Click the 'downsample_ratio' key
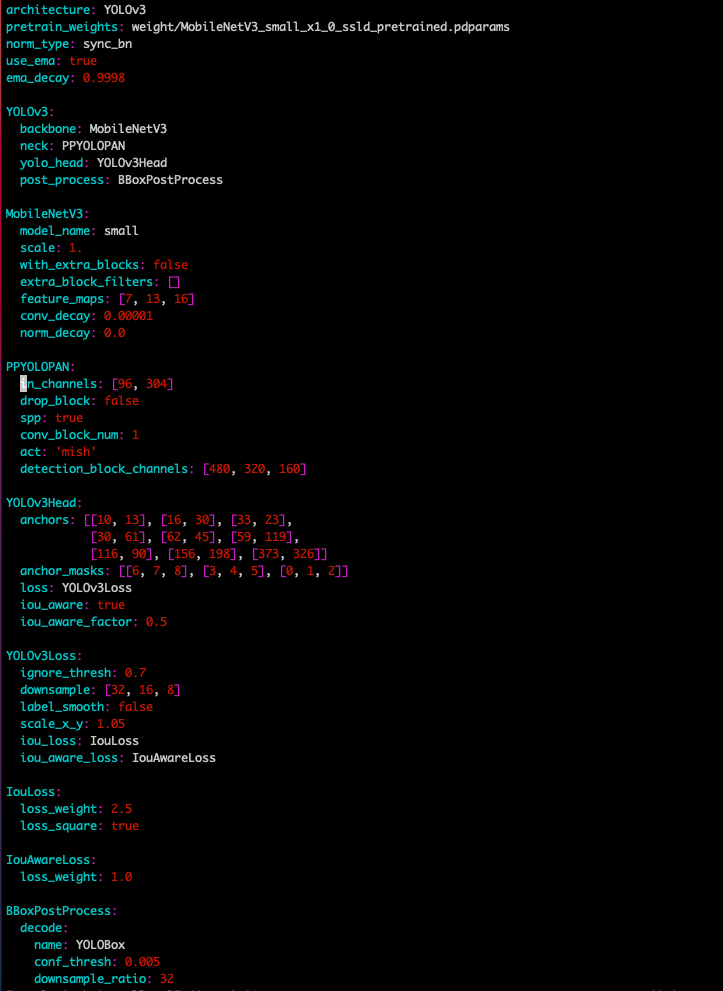This screenshot has width=723, height=991. [x=90, y=979]
